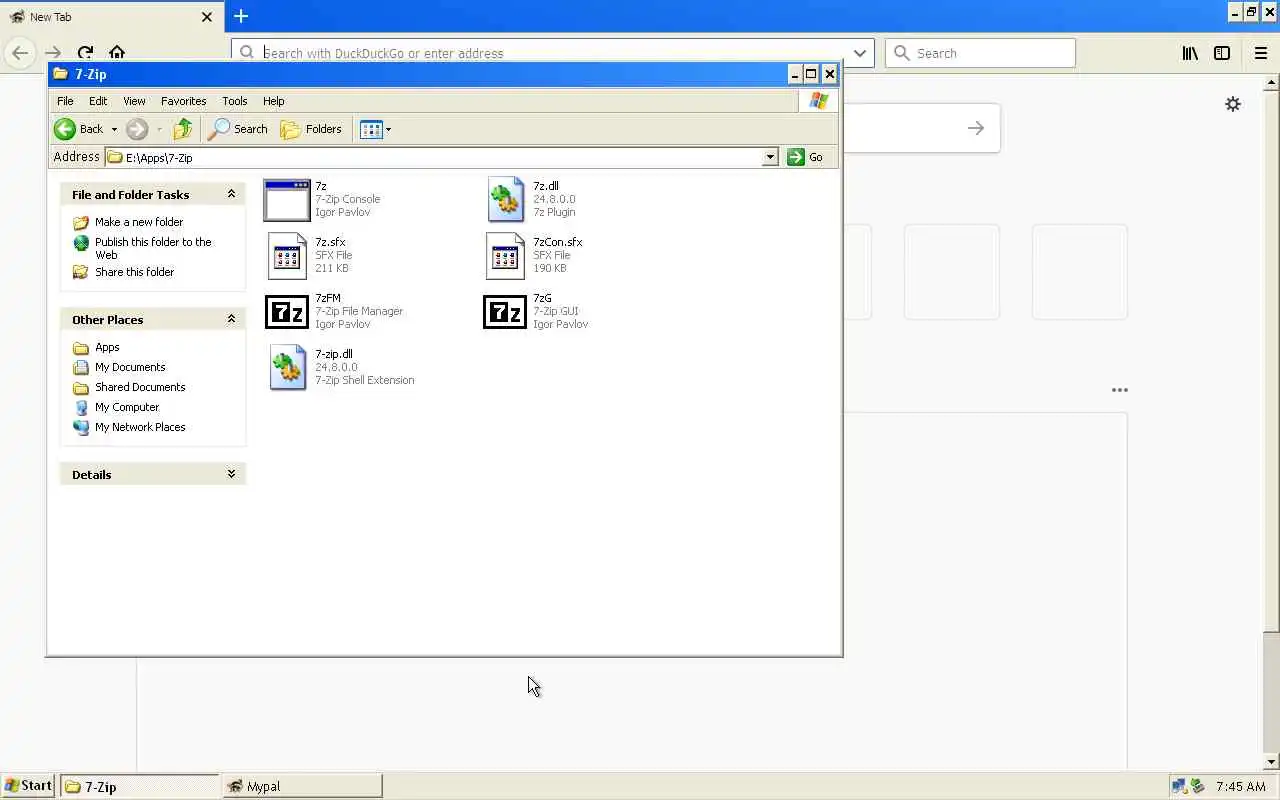
Task: Open the Back history dropdown arrow
Action: pos(114,129)
